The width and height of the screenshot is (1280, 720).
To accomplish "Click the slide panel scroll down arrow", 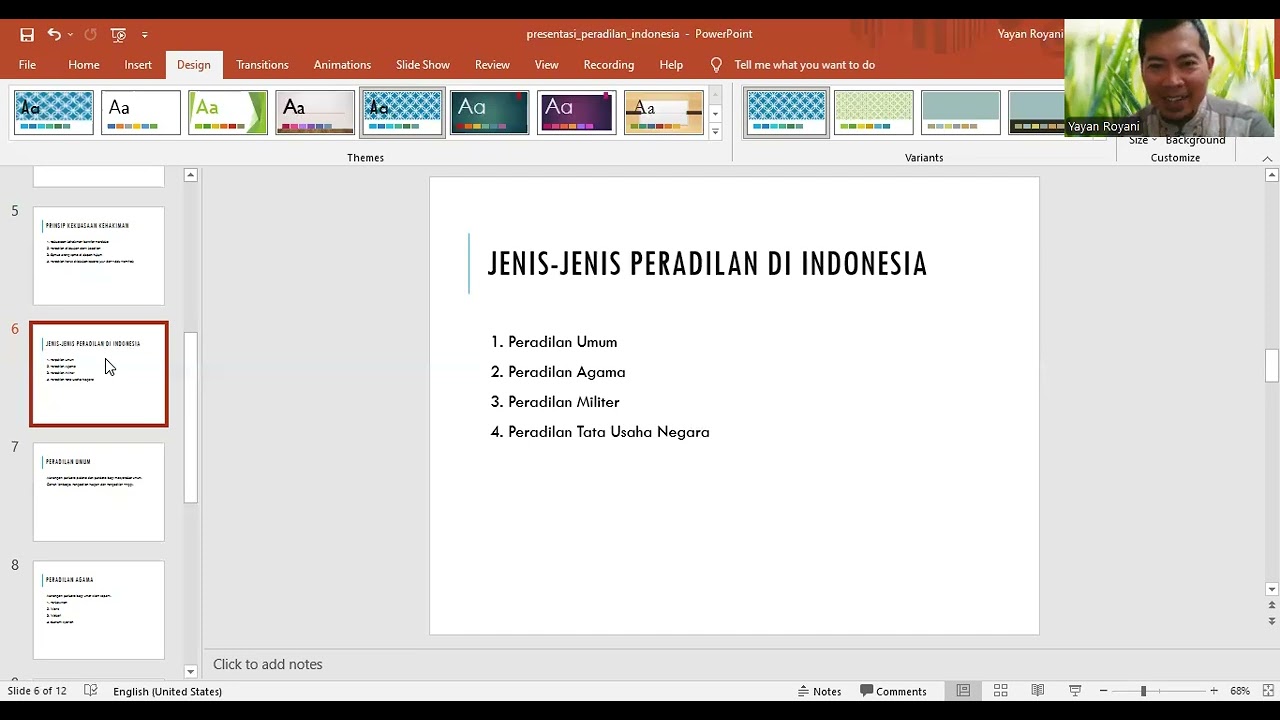I will coord(191,671).
